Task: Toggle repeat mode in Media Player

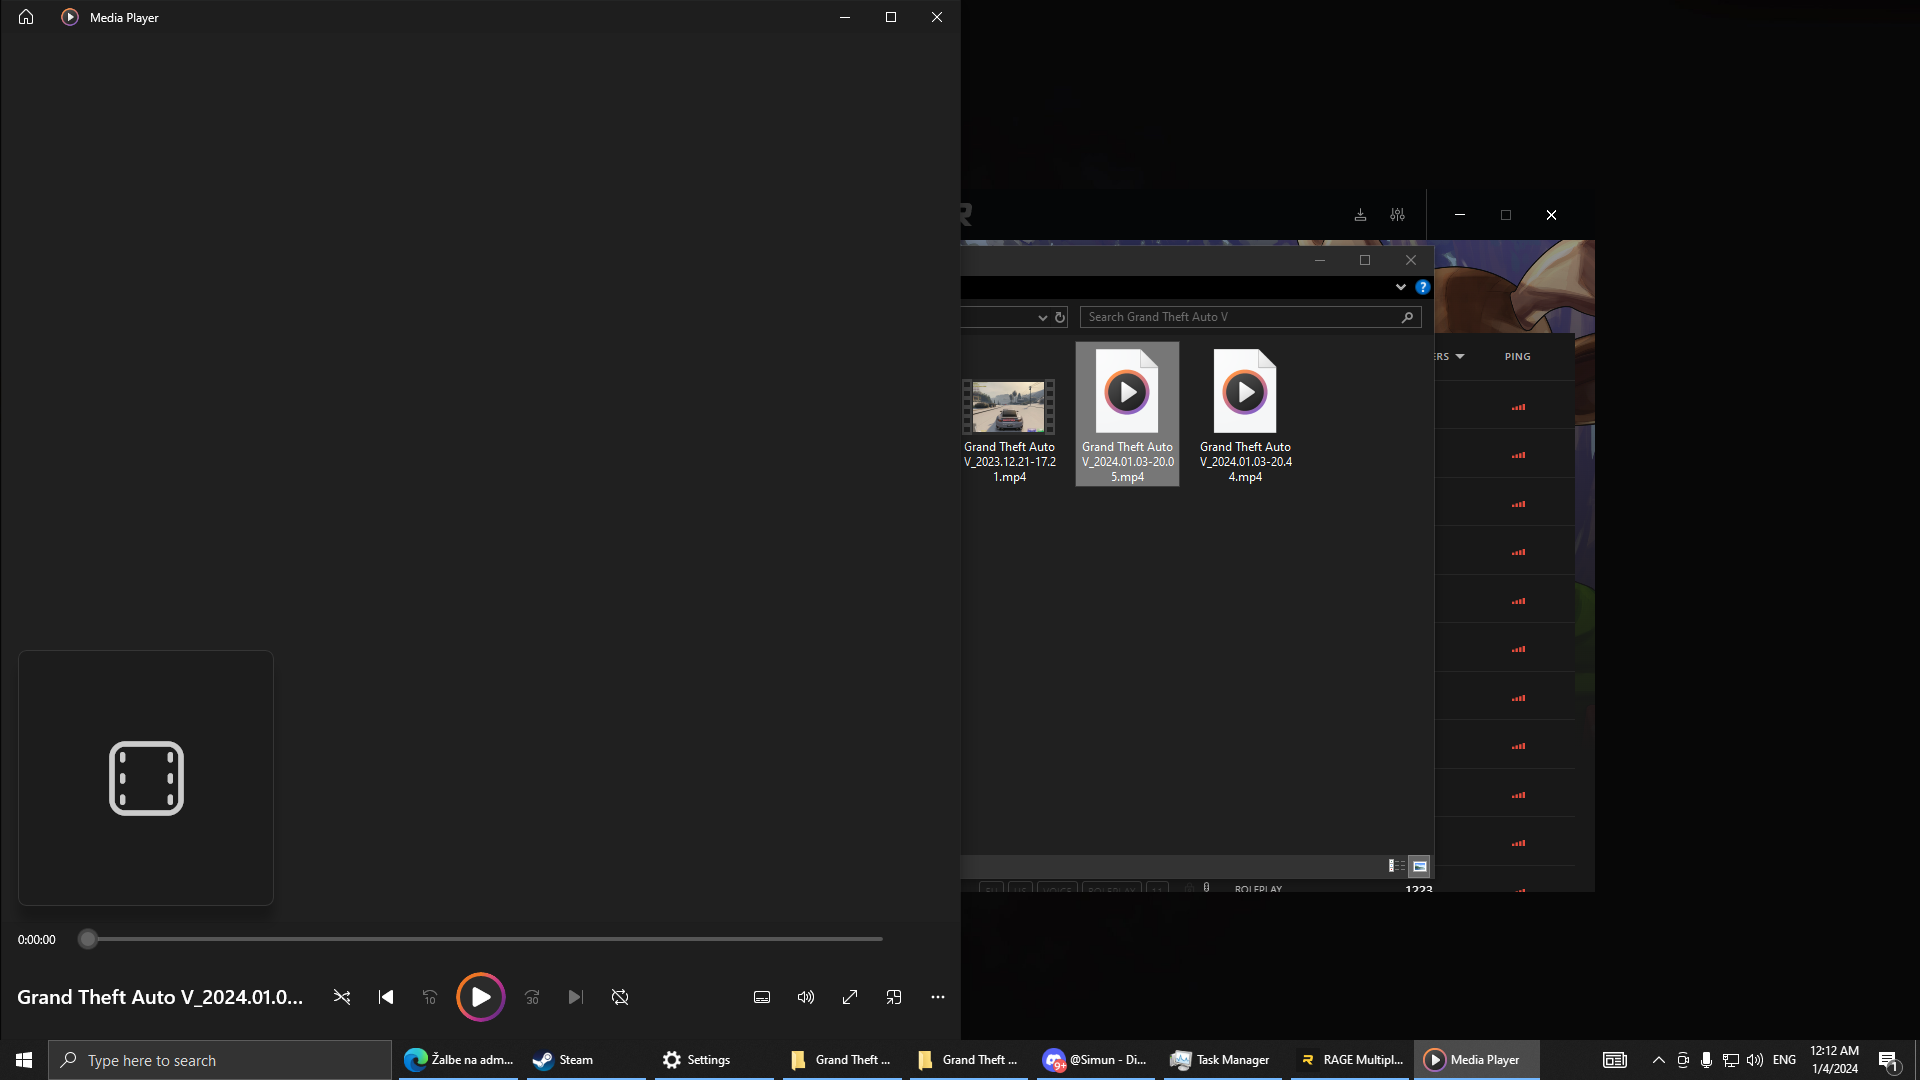Action: click(x=620, y=997)
